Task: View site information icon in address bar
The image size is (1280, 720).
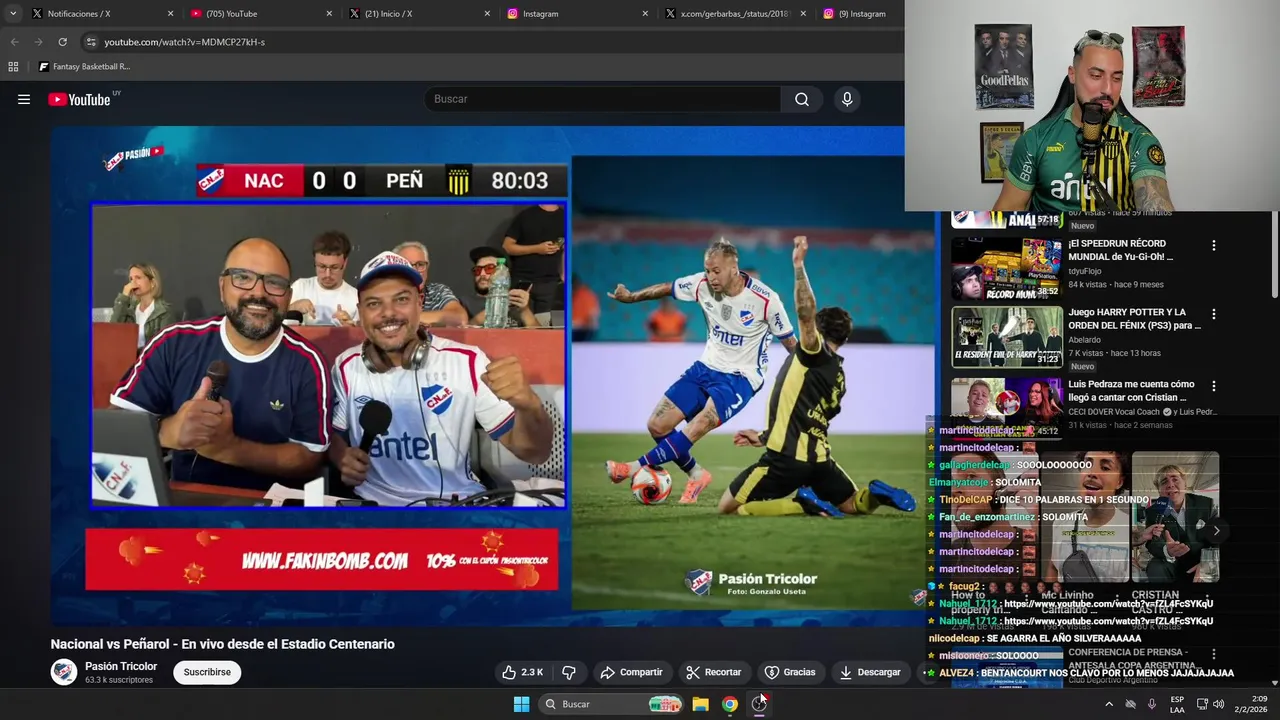Action: (x=91, y=42)
